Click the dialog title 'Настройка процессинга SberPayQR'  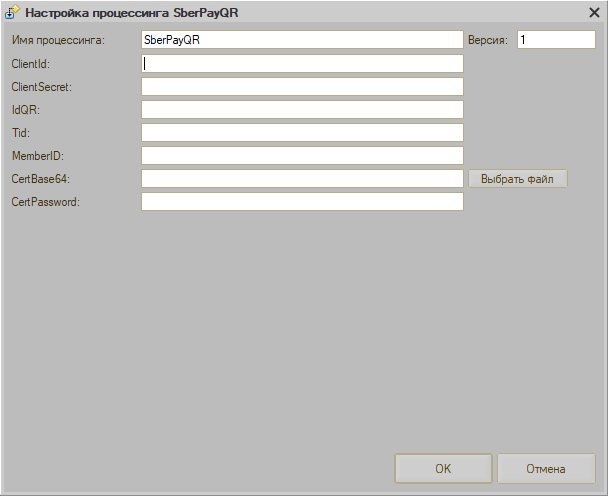pos(131,13)
